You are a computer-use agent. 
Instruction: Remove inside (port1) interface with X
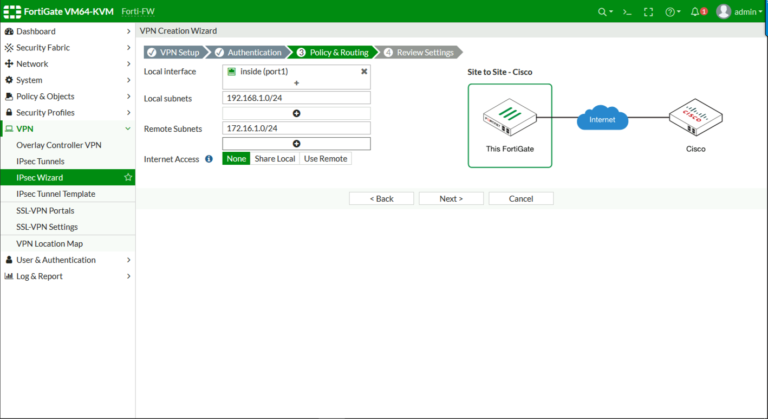pos(364,72)
